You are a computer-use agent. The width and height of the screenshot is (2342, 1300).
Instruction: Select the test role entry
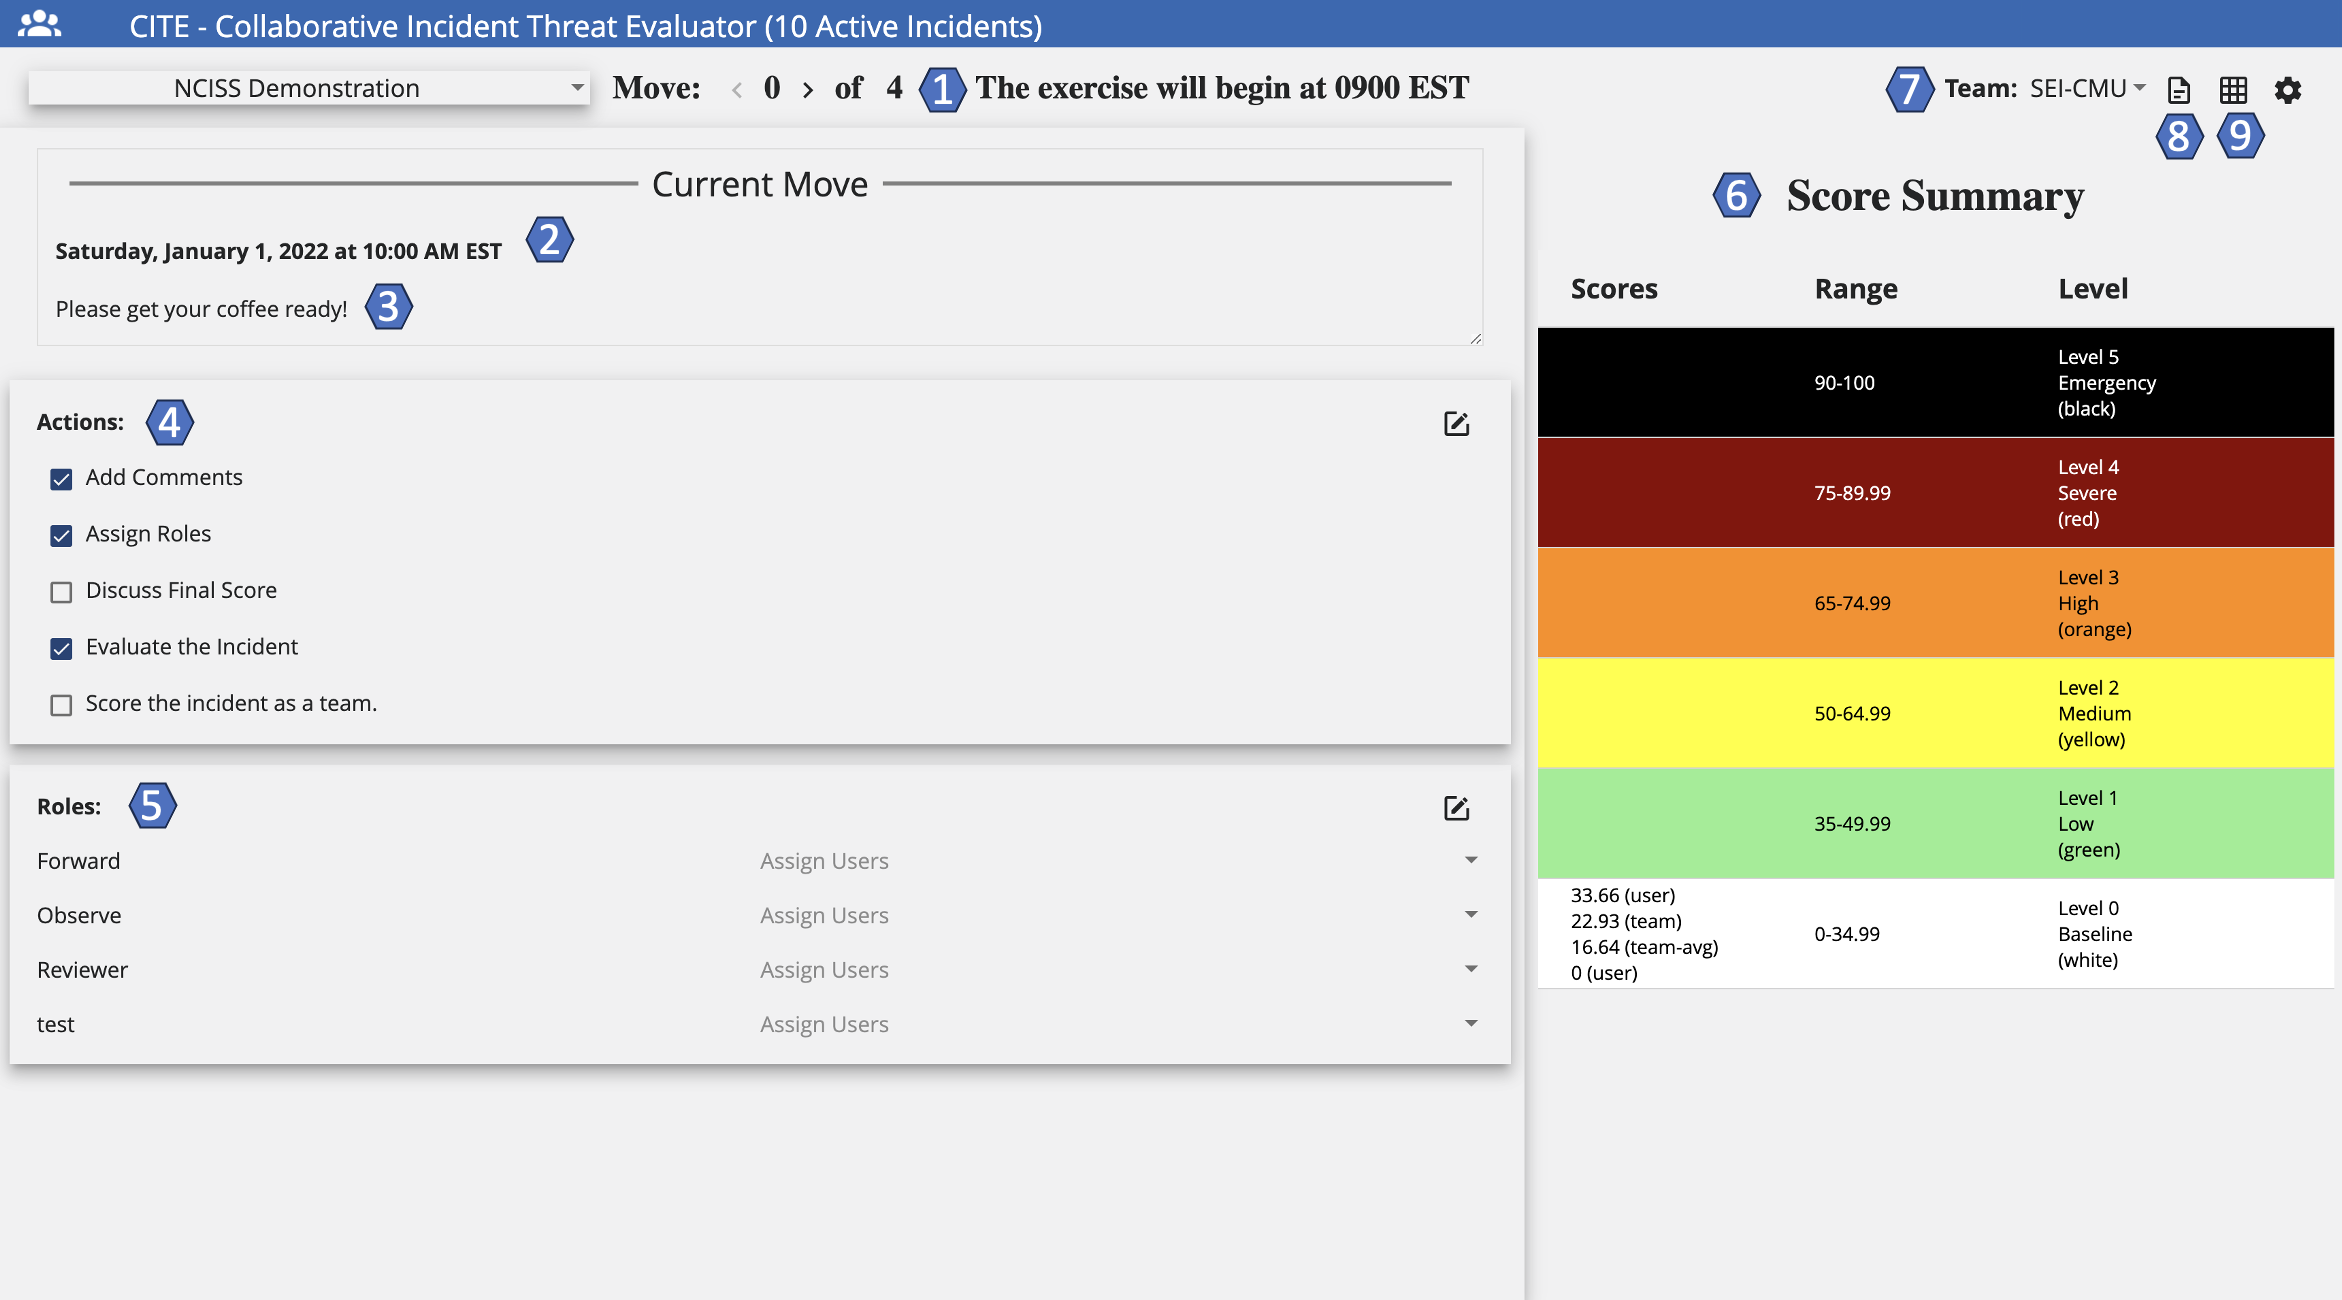point(56,1023)
